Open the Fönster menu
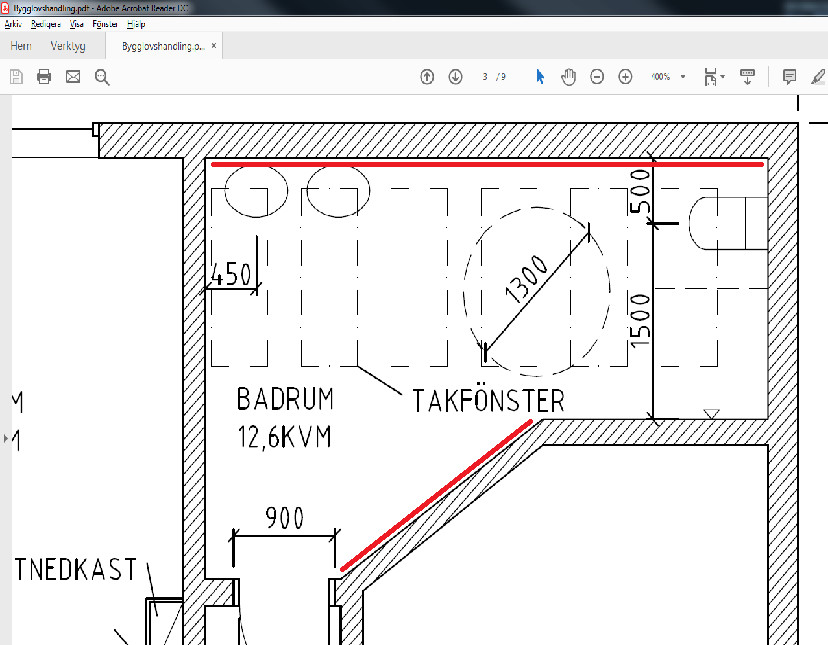828x645 pixels. tap(105, 23)
